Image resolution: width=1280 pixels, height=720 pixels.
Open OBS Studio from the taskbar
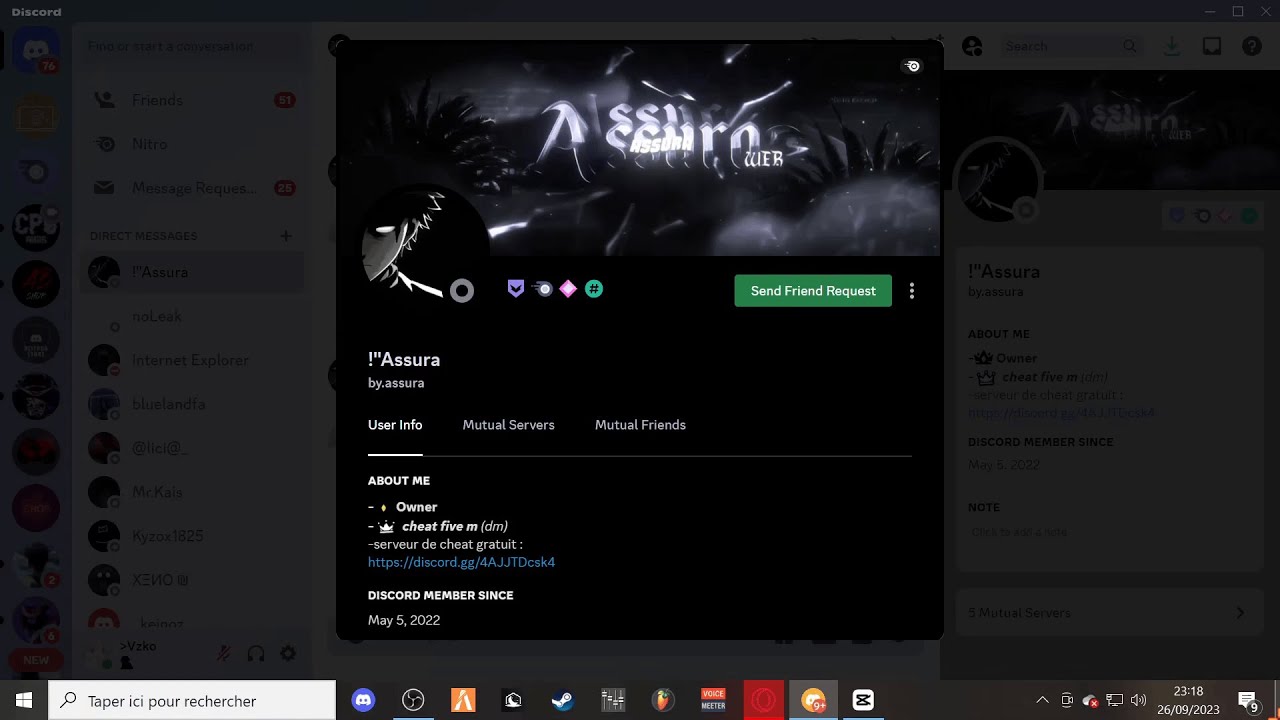point(413,700)
